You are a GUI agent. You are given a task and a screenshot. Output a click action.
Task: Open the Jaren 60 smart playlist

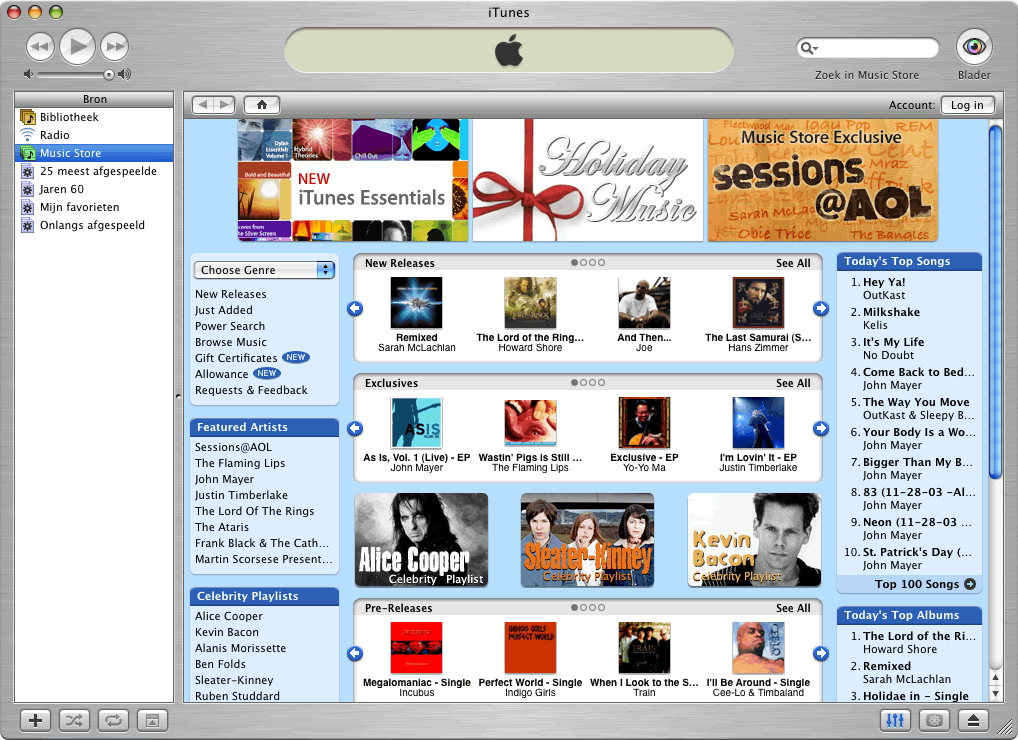pyautogui.click(x=94, y=190)
